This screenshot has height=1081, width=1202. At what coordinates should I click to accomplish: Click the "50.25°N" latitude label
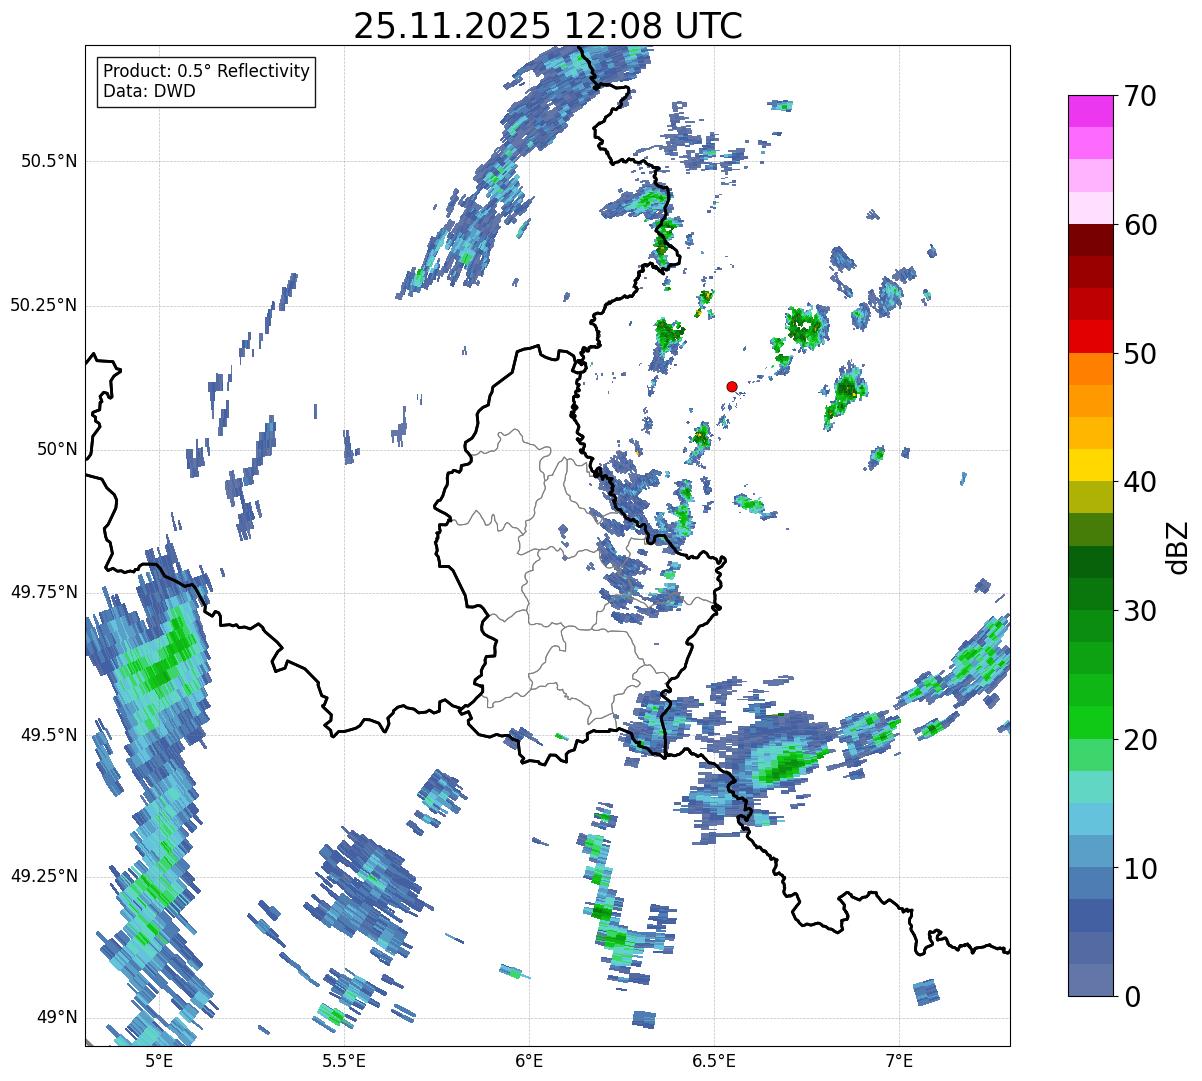pos(43,305)
